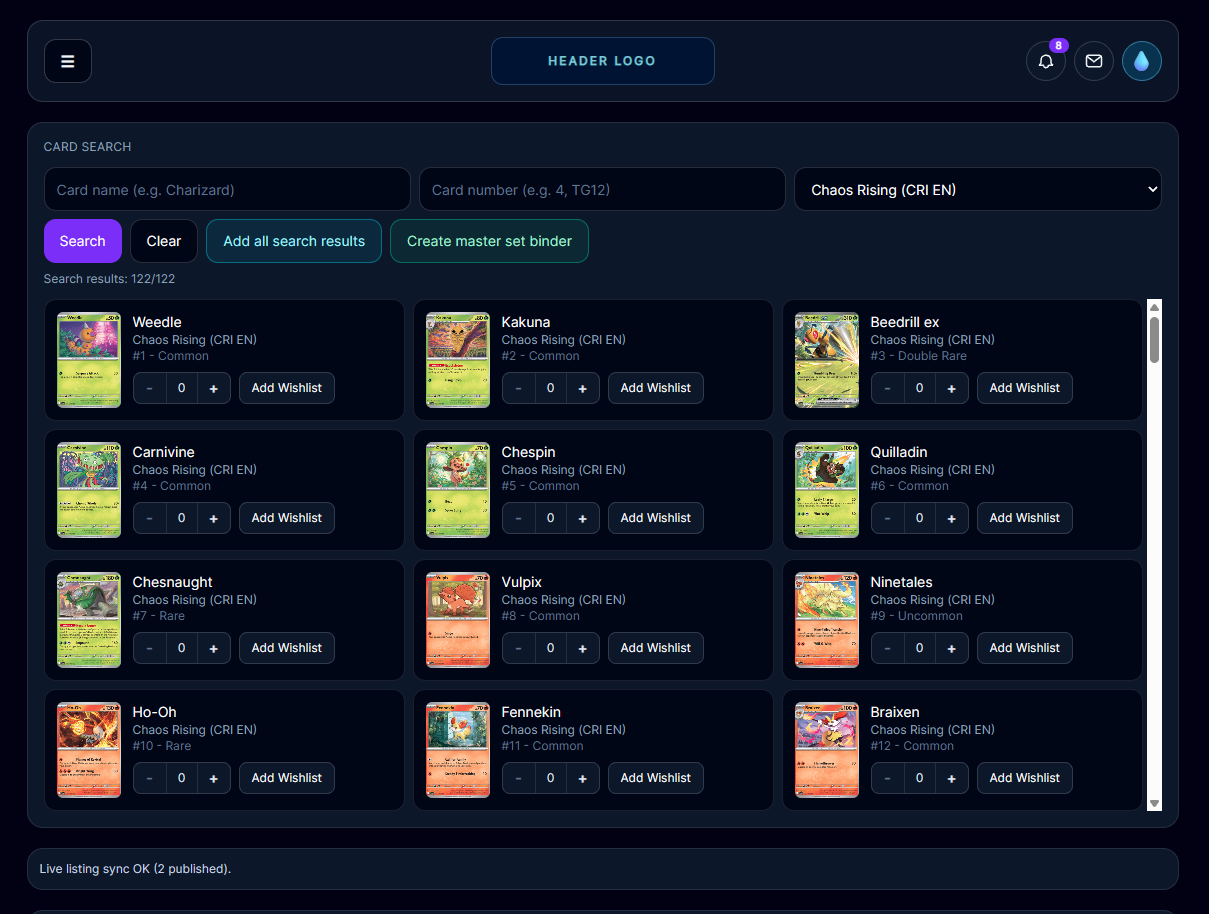Increase Ho-Oh quantity with plus
The height and width of the screenshot is (914, 1209).
[213, 778]
